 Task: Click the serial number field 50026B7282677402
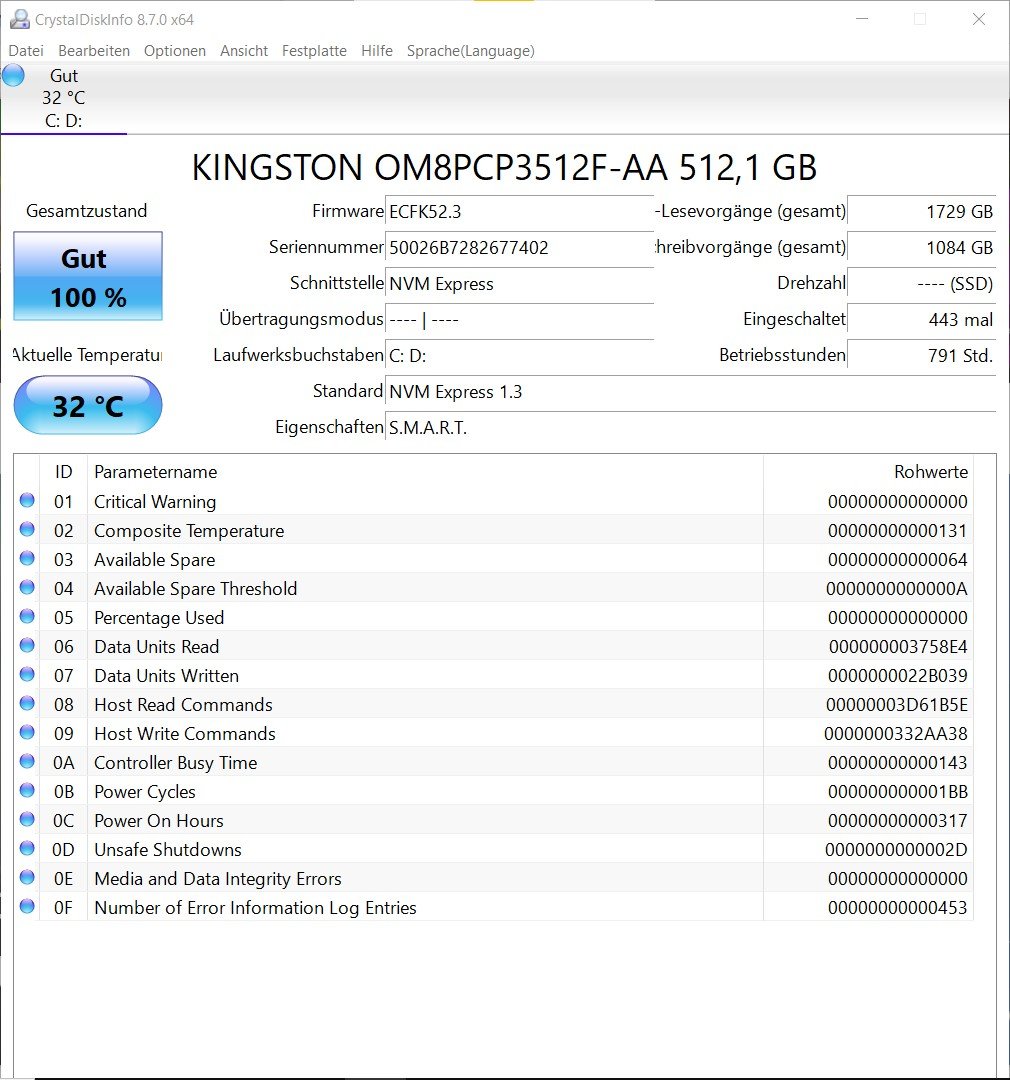tap(519, 247)
